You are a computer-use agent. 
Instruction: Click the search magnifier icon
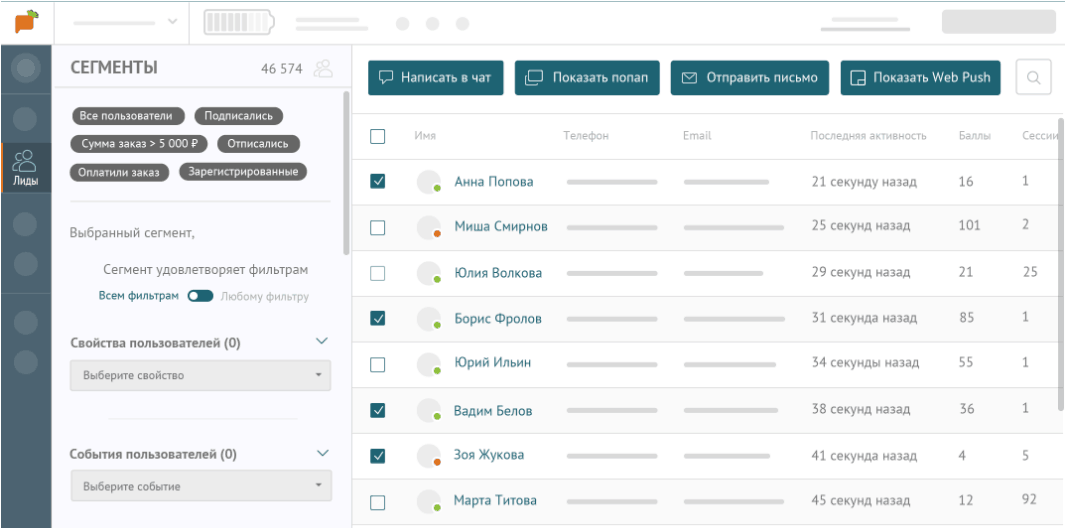click(x=1034, y=77)
